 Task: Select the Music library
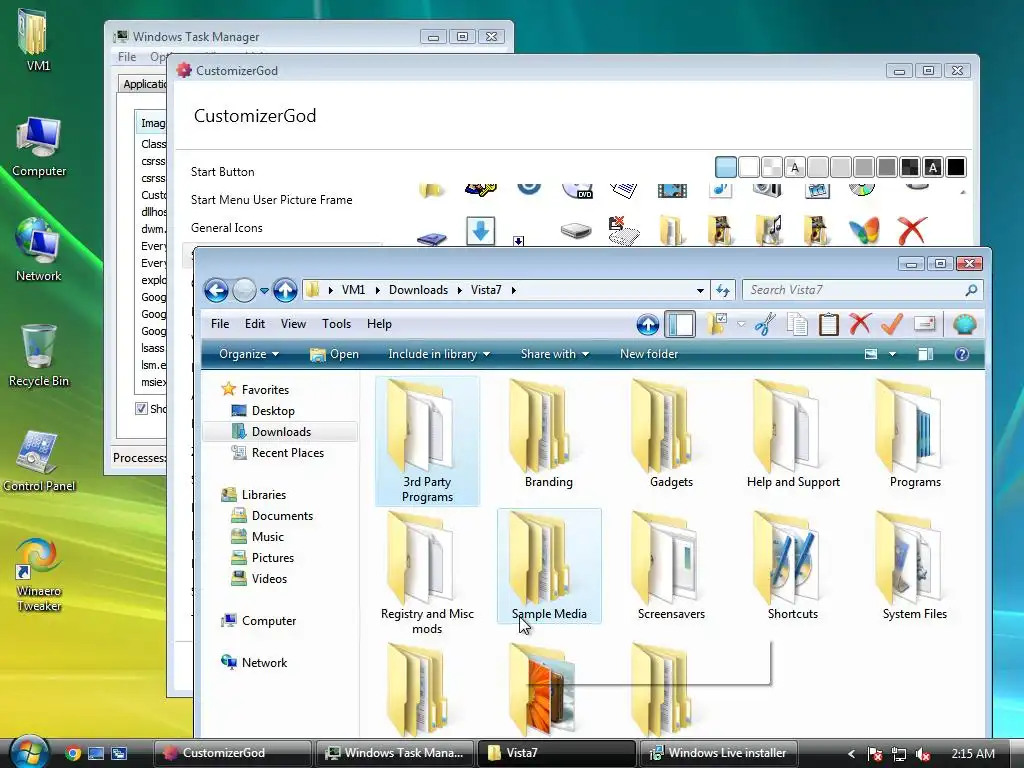pyautogui.click(x=268, y=537)
